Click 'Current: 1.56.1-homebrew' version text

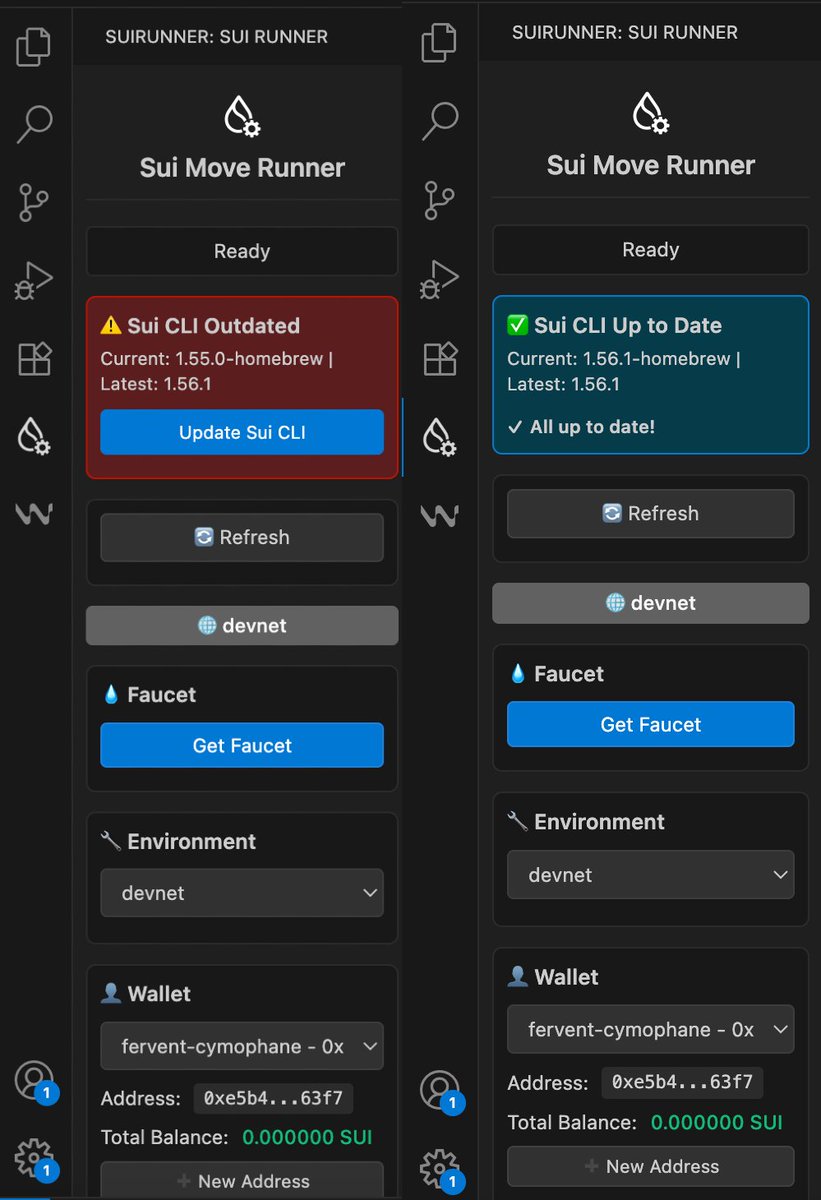click(620, 358)
